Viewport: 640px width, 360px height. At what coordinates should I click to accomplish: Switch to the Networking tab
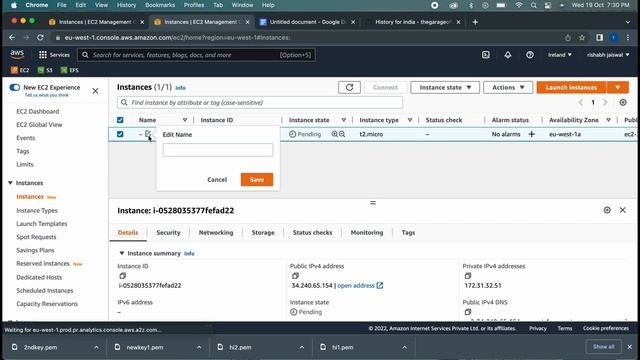tap(216, 232)
